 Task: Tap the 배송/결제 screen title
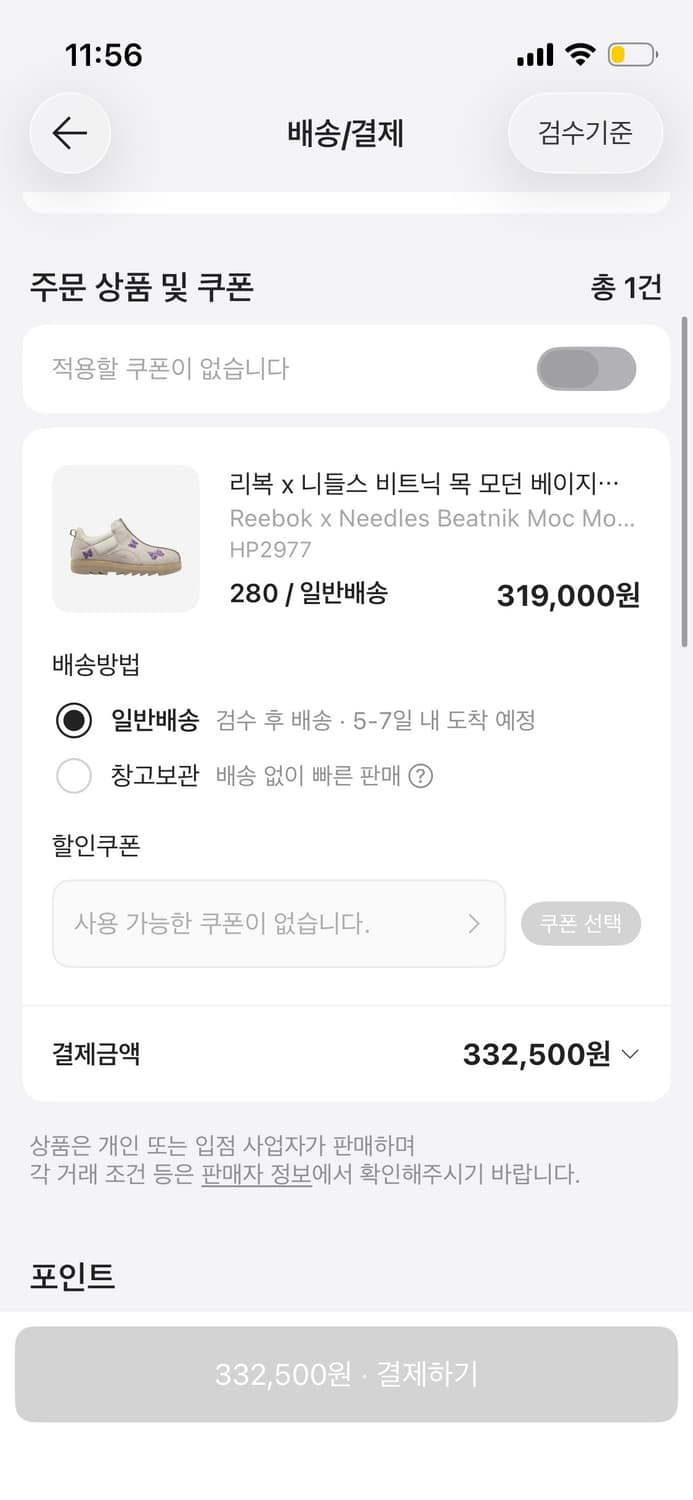(346, 133)
